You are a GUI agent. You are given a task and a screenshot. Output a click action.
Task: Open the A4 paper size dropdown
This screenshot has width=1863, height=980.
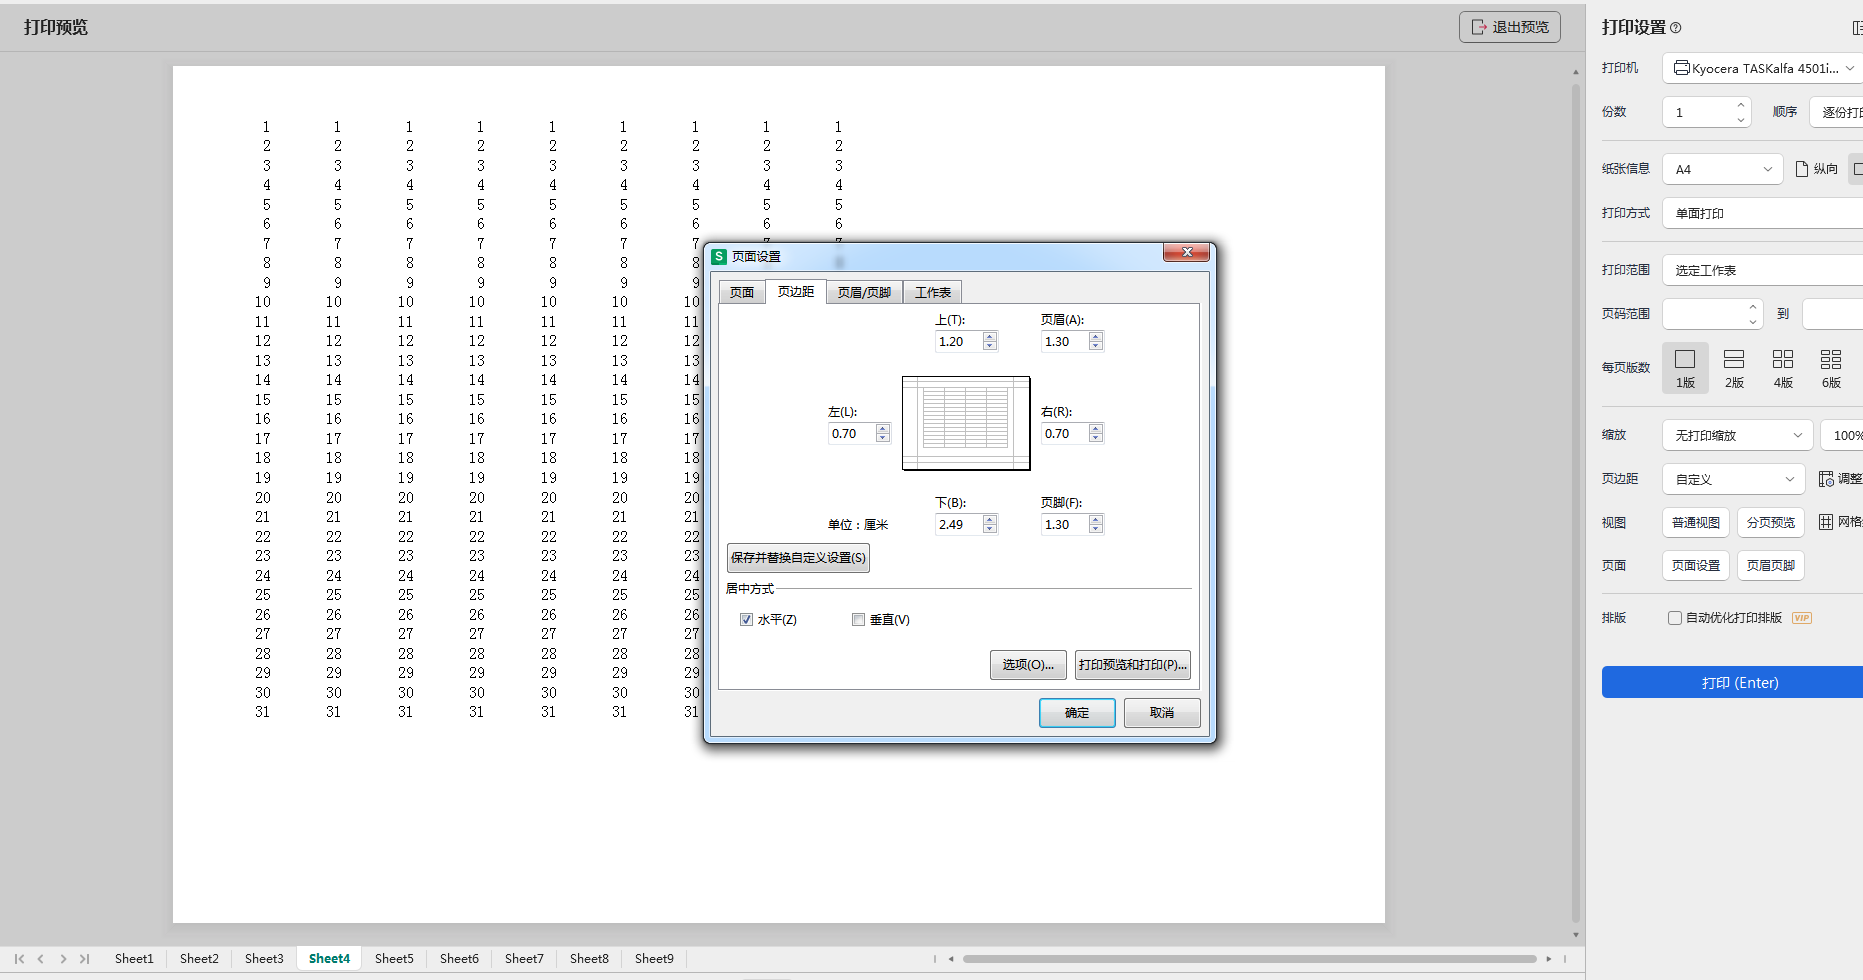click(x=1722, y=169)
